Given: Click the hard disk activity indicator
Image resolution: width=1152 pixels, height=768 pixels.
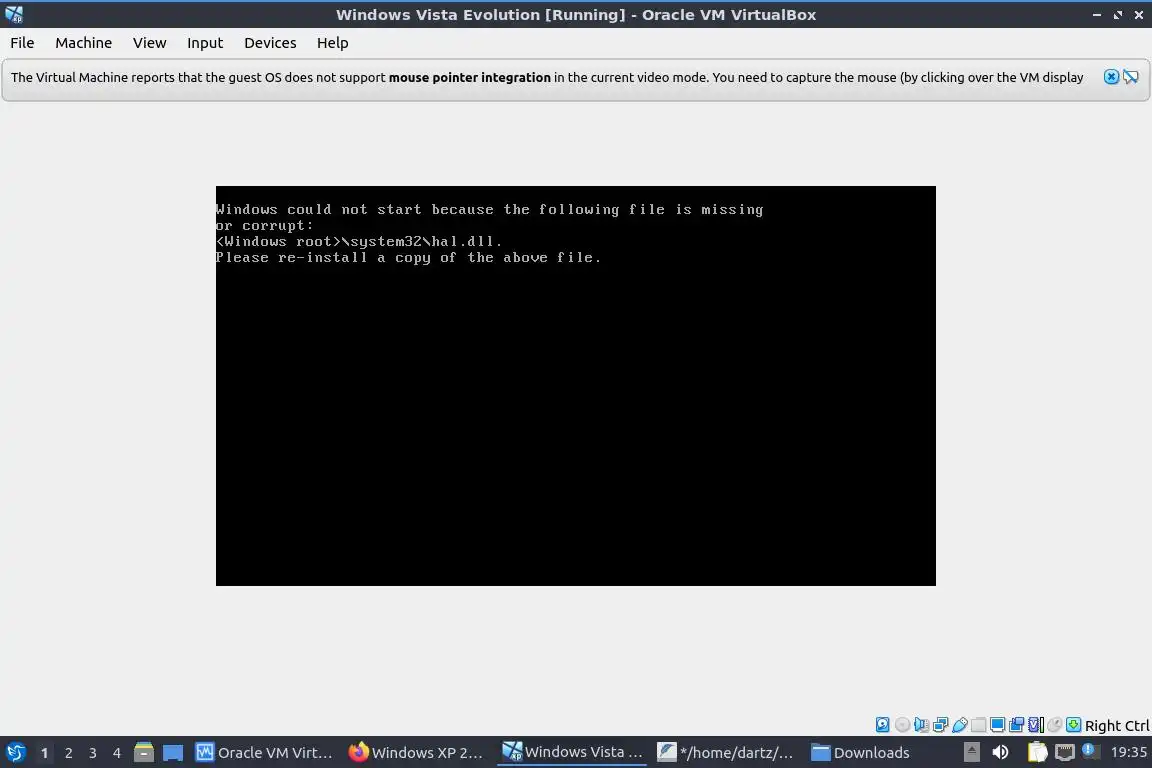Looking at the screenshot, I should 882,725.
